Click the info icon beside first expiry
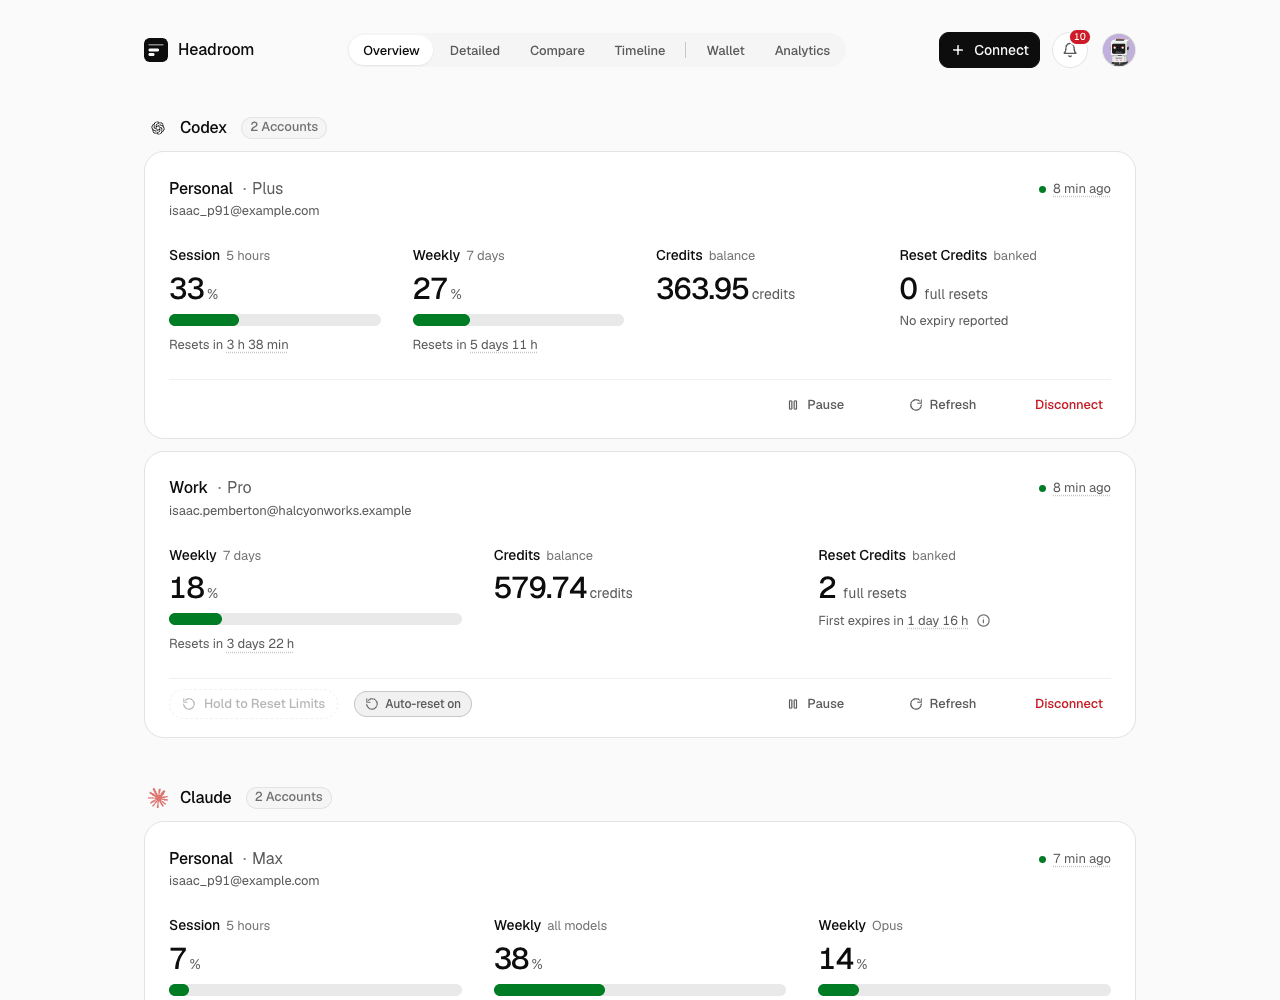Image resolution: width=1280 pixels, height=1000 pixels. pyautogui.click(x=984, y=621)
